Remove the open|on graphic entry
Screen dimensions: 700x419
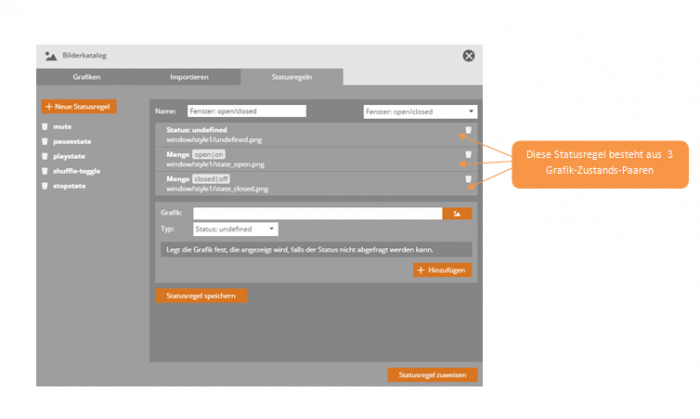467,155
